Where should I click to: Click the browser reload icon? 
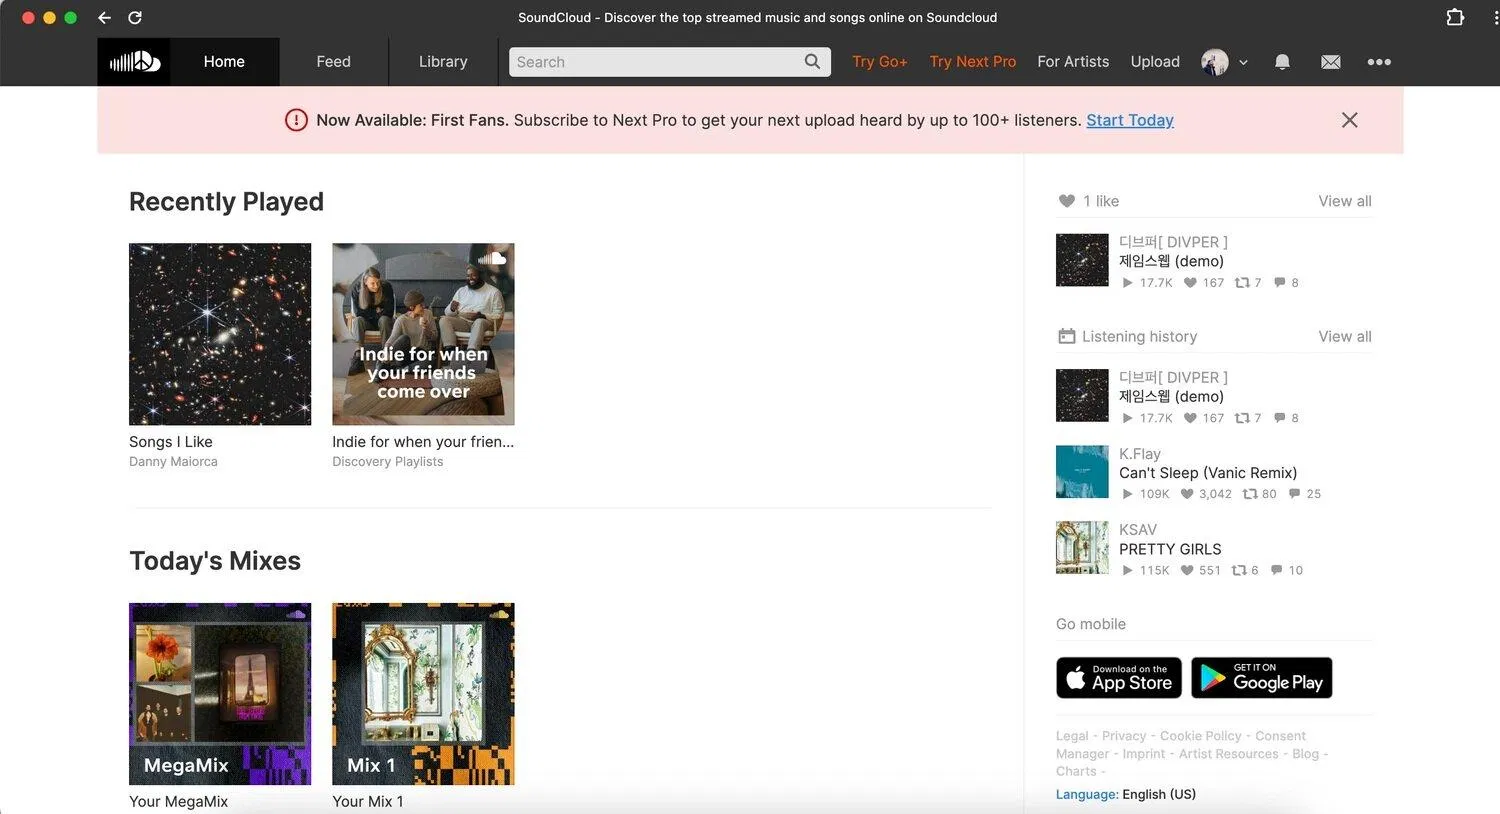click(x=135, y=17)
